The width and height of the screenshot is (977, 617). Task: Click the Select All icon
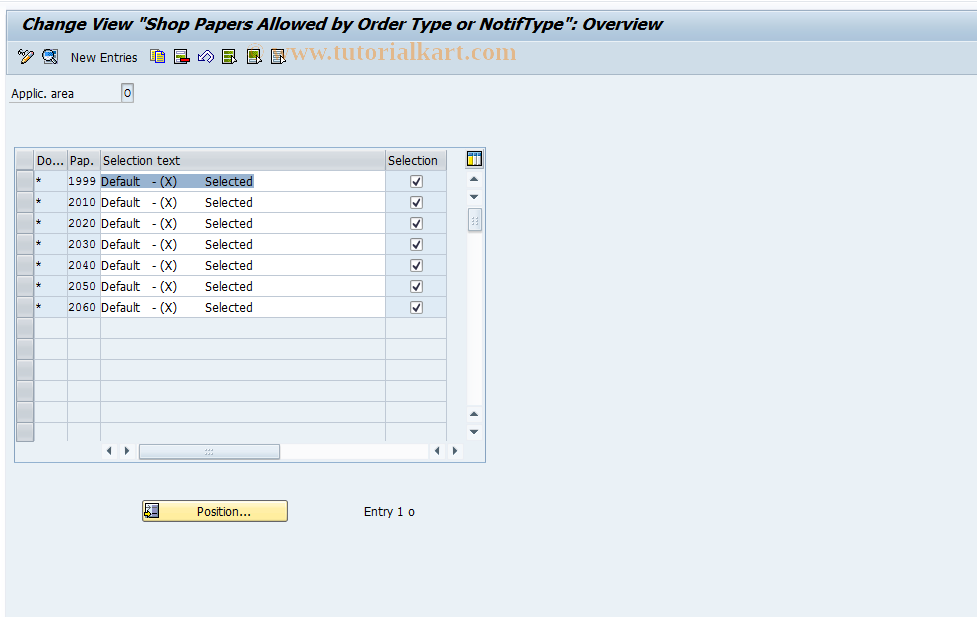pyautogui.click(x=229, y=56)
